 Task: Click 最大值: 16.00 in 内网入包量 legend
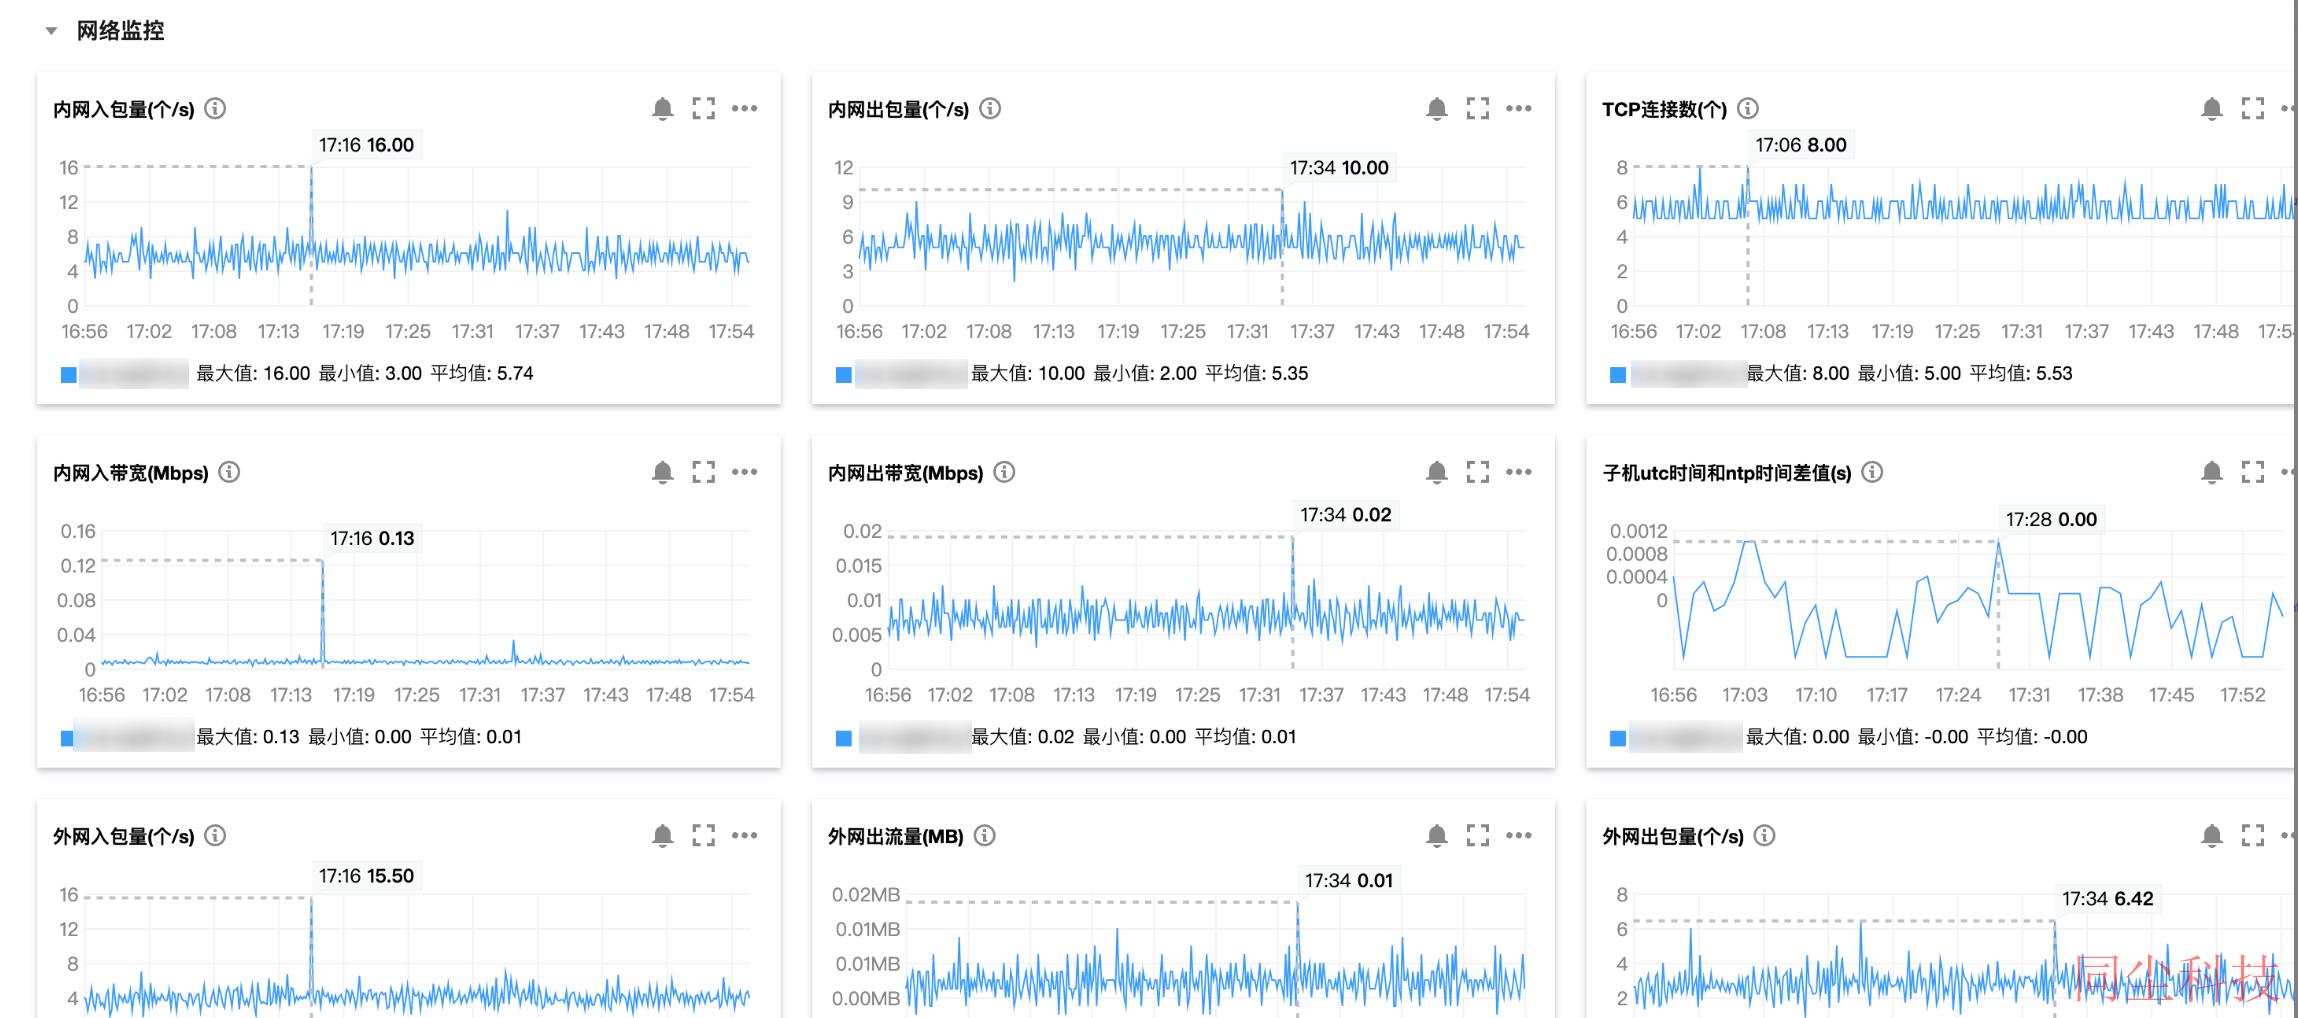coord(253,373)
